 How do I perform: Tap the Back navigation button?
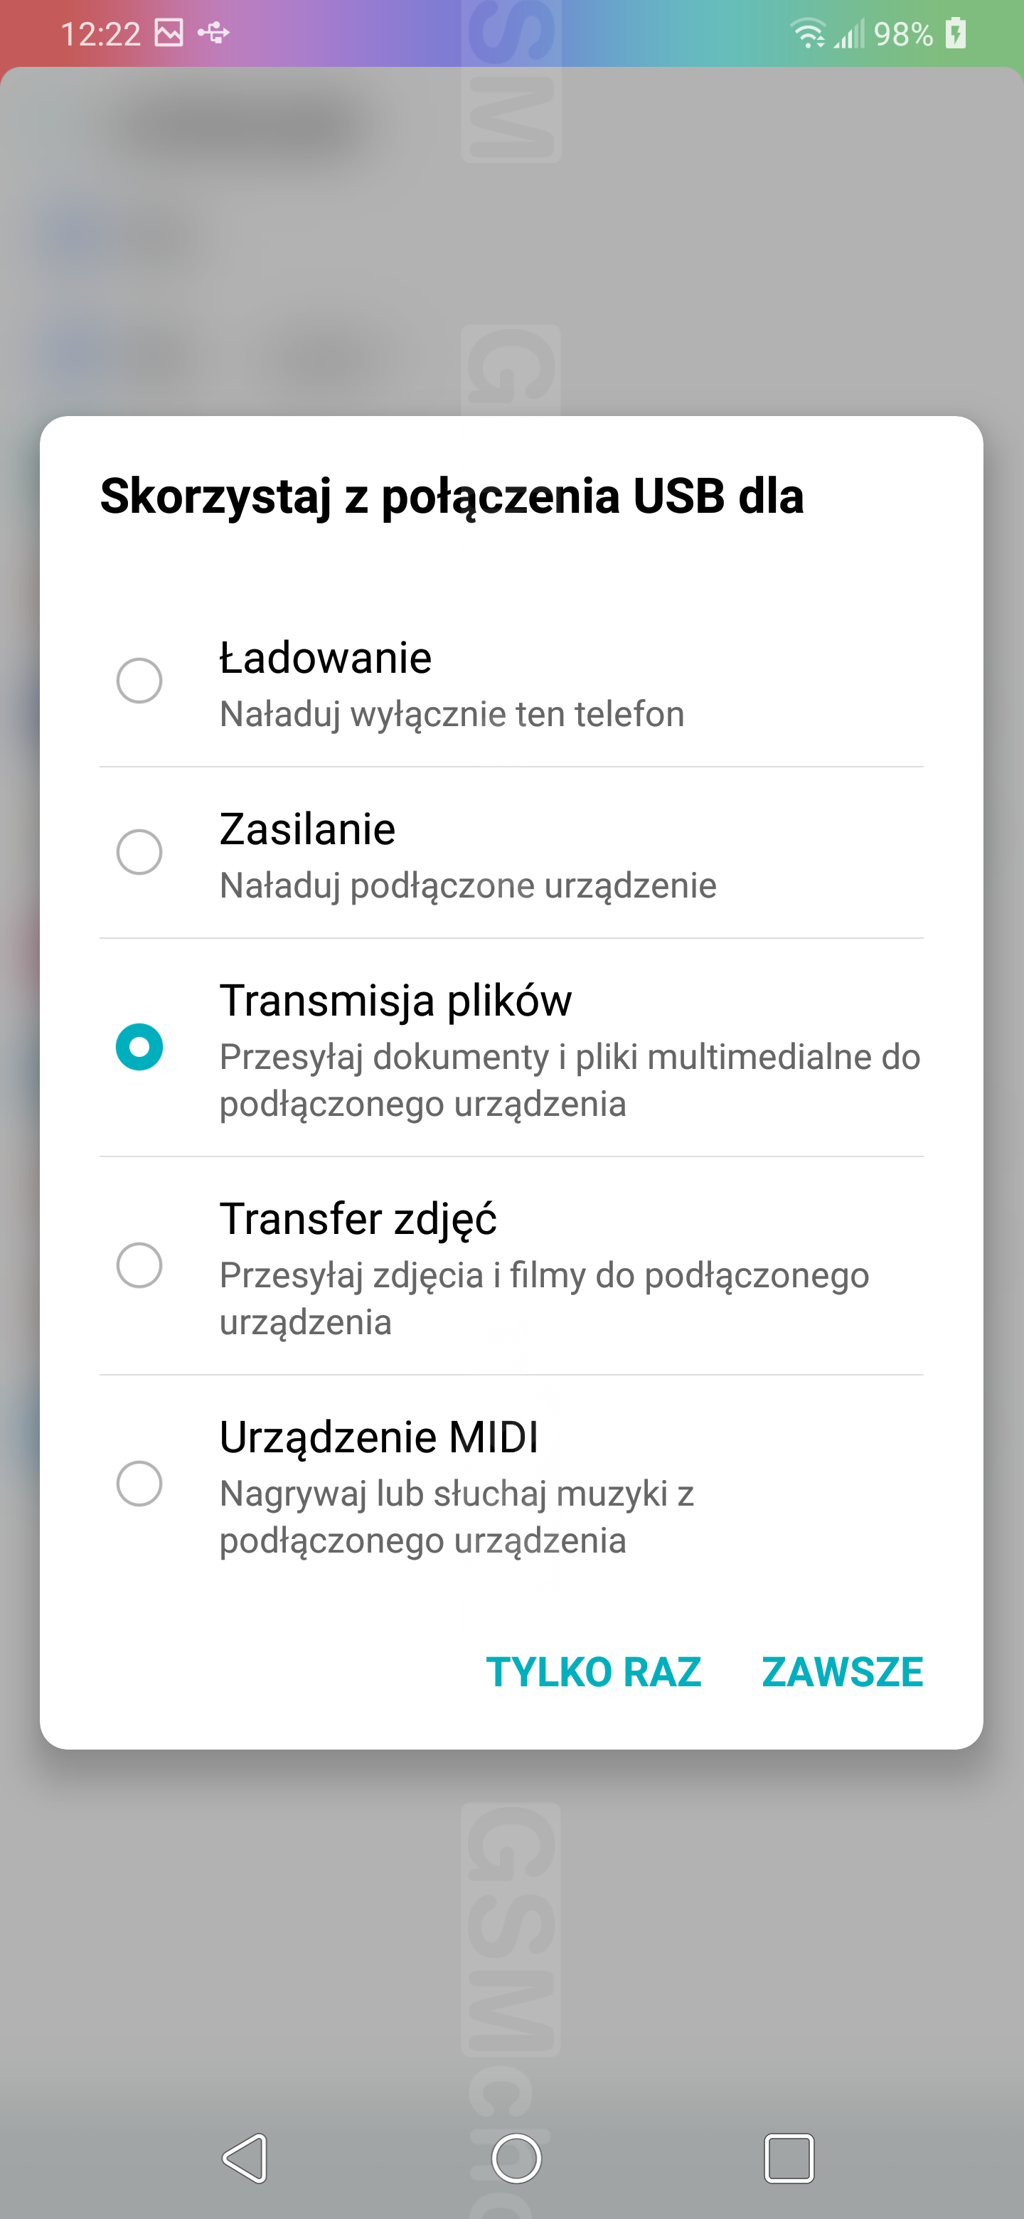click(x=245, y=2157)
